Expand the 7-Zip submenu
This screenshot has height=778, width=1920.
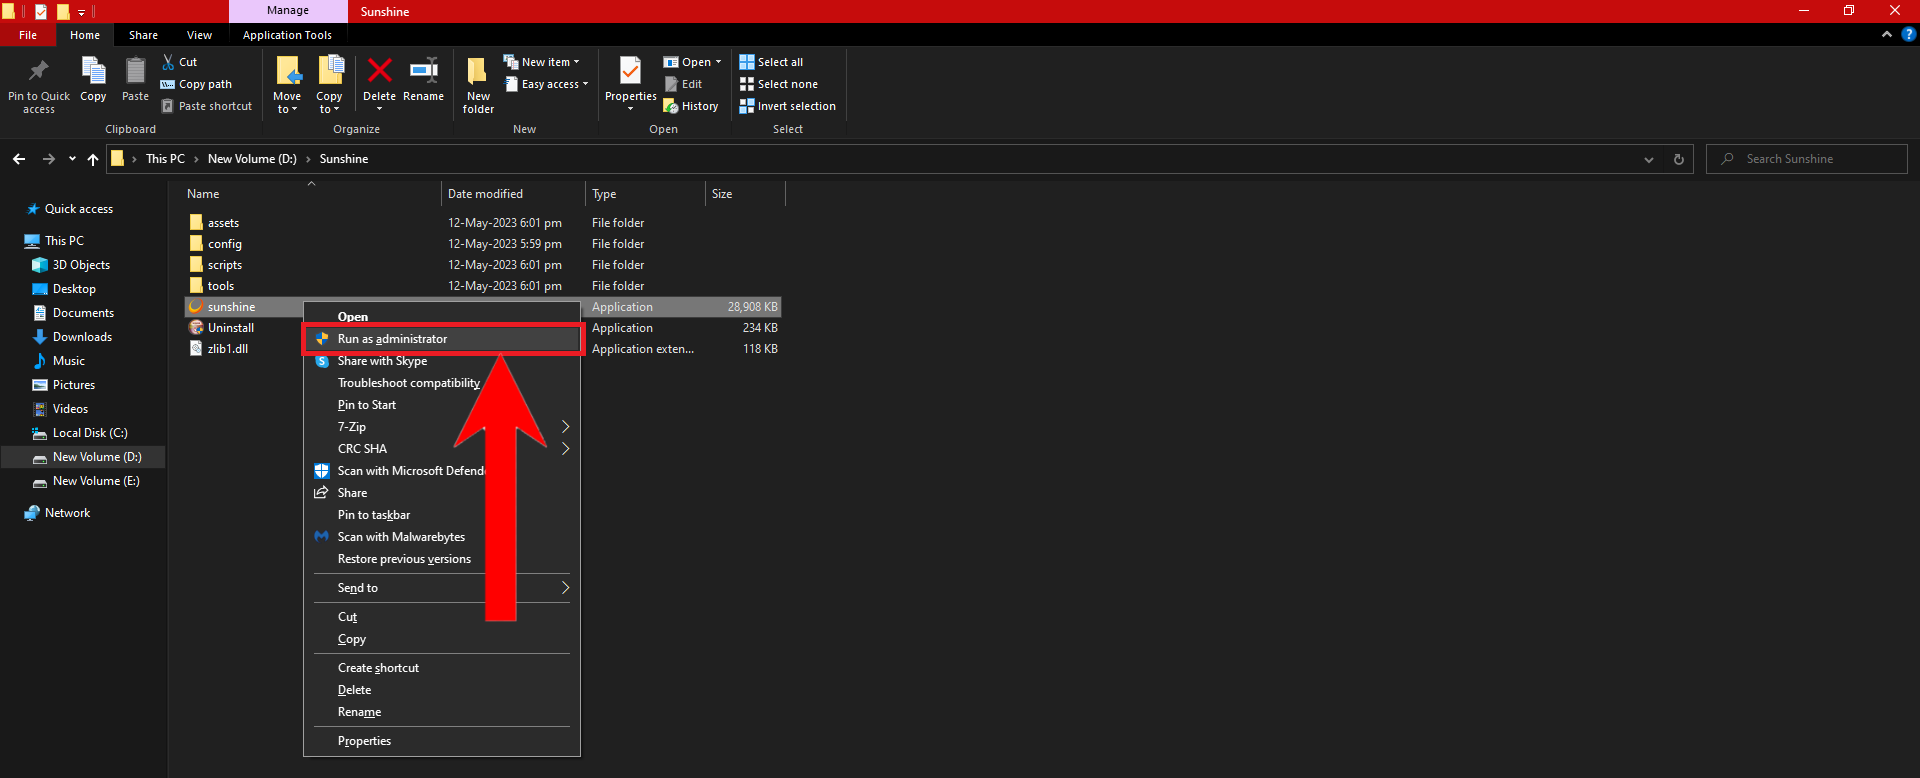click(442, 427)
